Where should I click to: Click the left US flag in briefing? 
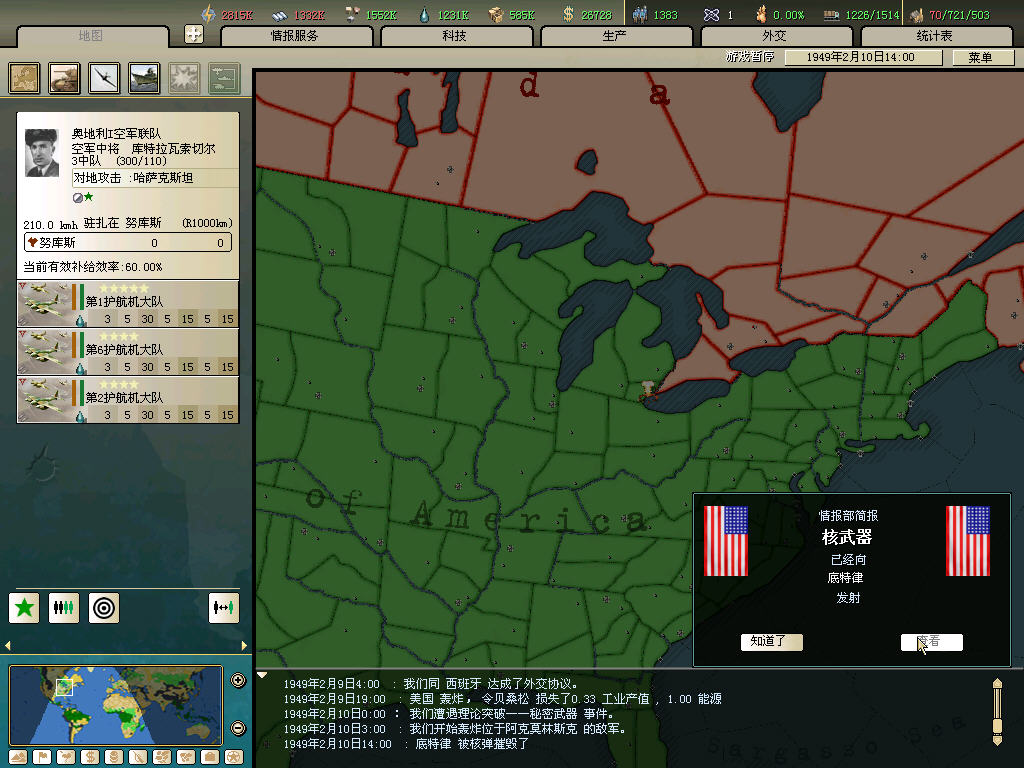(726, 541)
